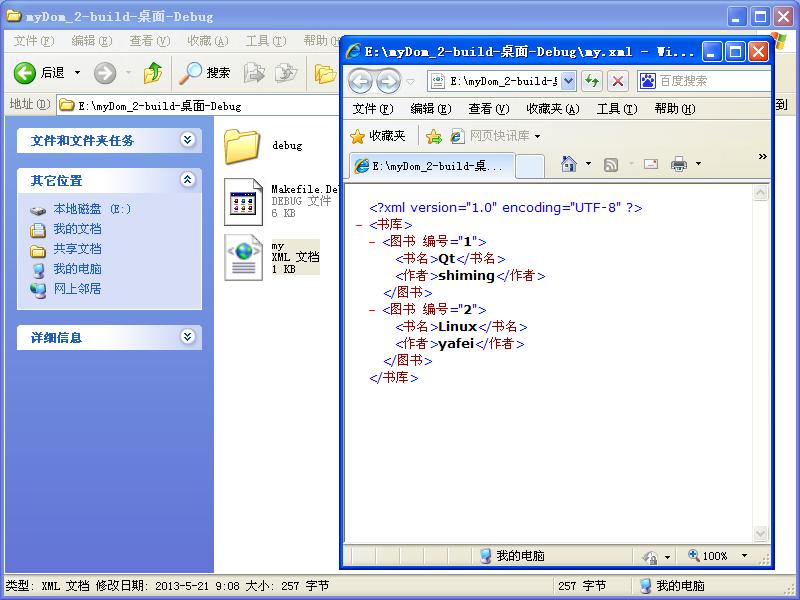Collapse the 书库 root XML node

coord(359,225)
